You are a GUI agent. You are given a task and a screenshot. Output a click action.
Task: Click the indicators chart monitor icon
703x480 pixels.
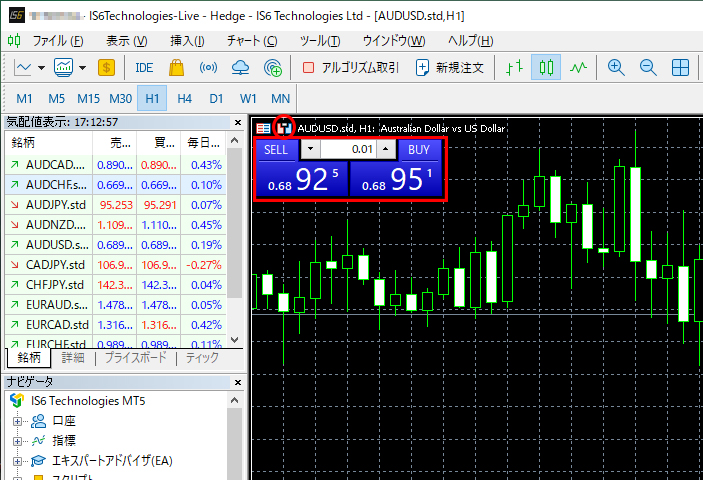pyautogui.click(x=63, y=68)
